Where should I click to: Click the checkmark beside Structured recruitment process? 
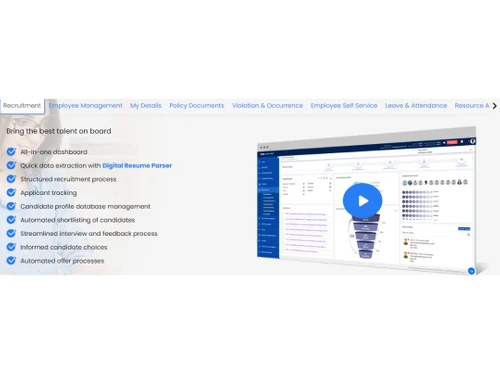tap(11, 179)
